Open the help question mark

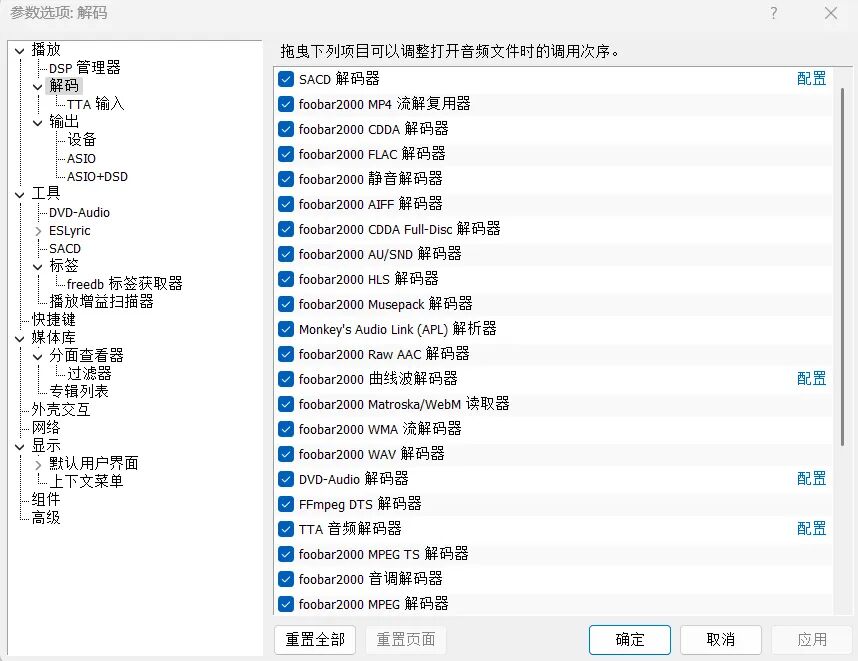click(775, 13)
